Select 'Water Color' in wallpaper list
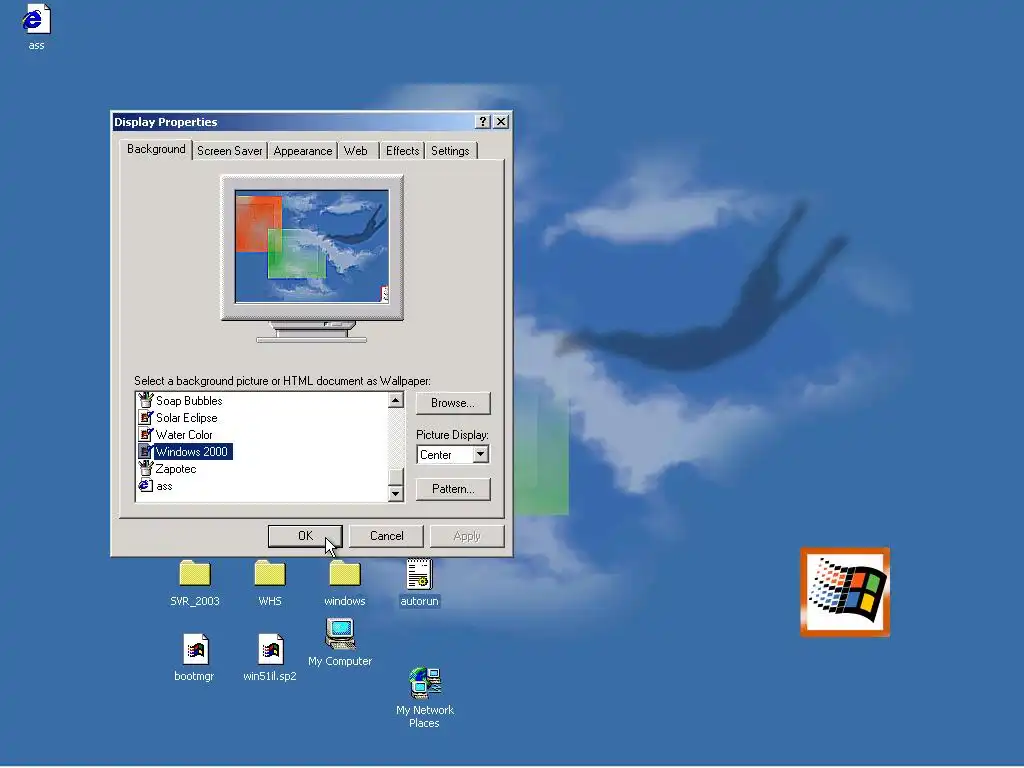Image resolution: width=1024 pixels, height=768 pixels. point(184,434)
